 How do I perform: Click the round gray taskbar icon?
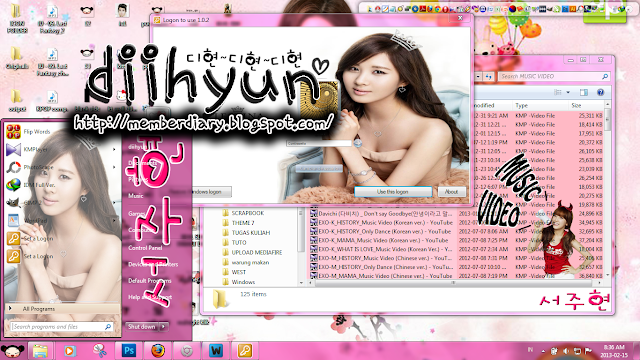coord(187,351)
